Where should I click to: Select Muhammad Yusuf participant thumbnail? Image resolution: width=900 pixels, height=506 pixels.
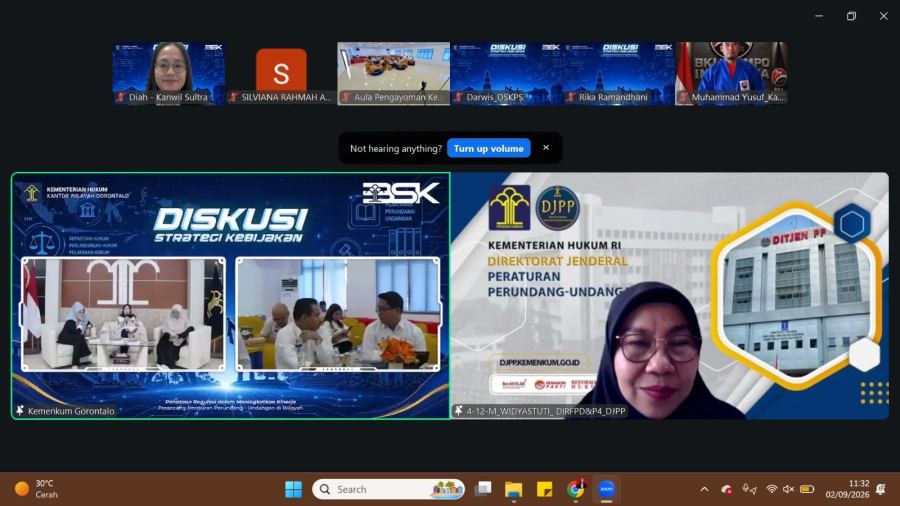pos(731,73)
